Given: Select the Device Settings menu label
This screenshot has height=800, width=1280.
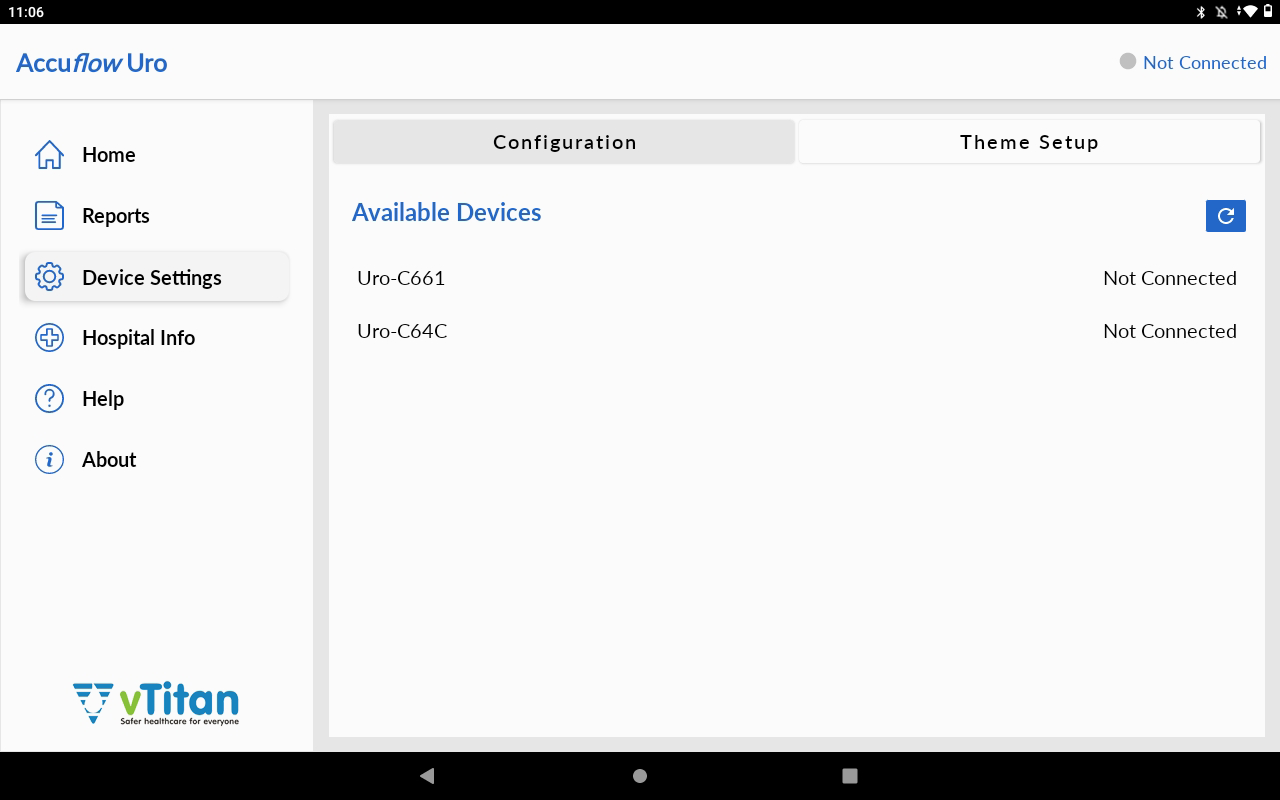Looking at the screenshot, I should (152, 277).
